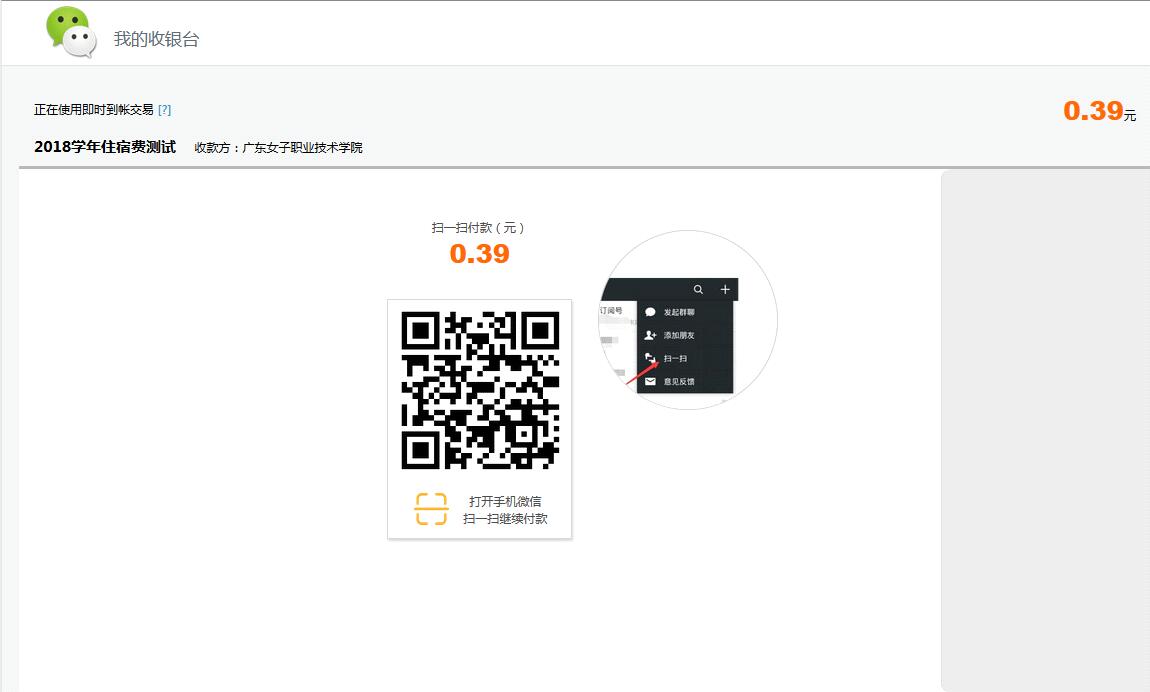The height and width of the screenshot is (692, 1150).
Task: Click the payment QR code
Action: coord(480,390)
